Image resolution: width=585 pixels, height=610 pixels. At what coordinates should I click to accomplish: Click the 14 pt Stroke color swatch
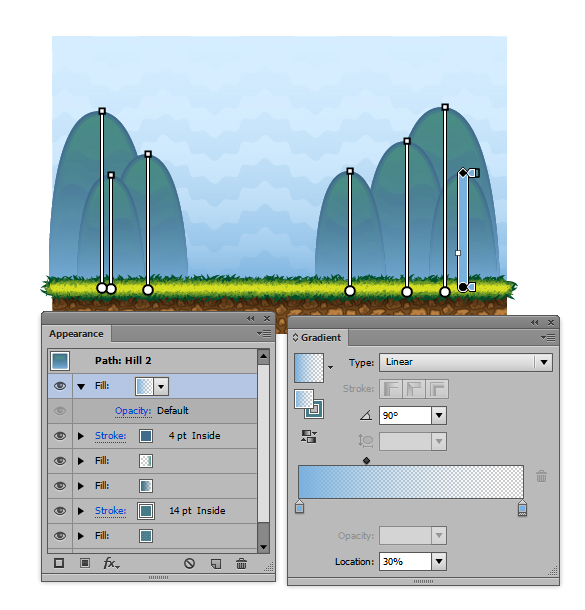146,511
